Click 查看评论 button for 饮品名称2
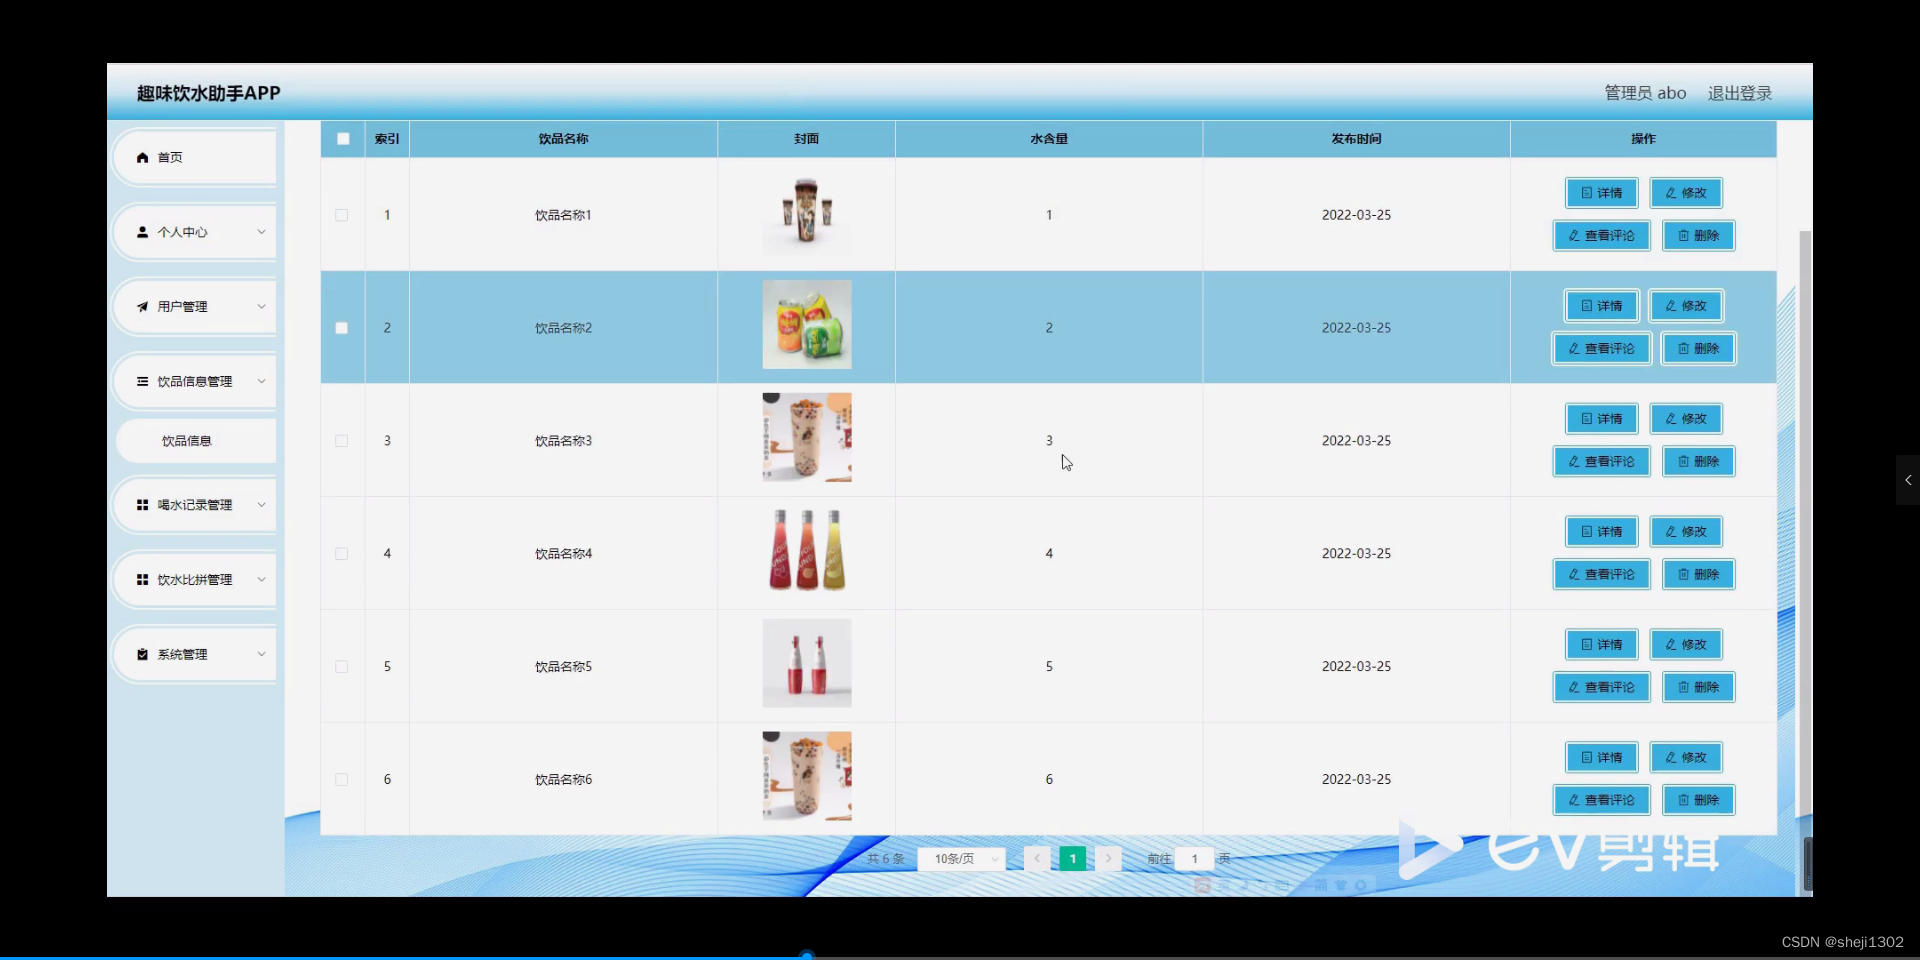Image resolution: width=1920 pixels, height=960 pixels. tap(1599, 348)
